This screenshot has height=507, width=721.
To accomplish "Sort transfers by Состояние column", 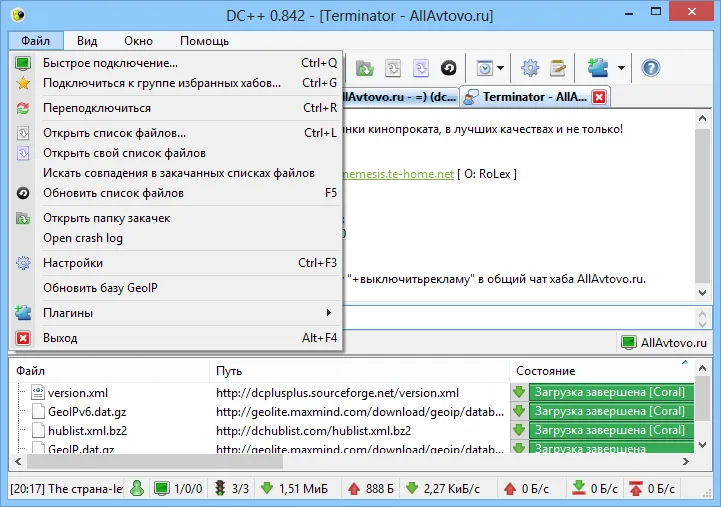I will click(x=602, y=371).
